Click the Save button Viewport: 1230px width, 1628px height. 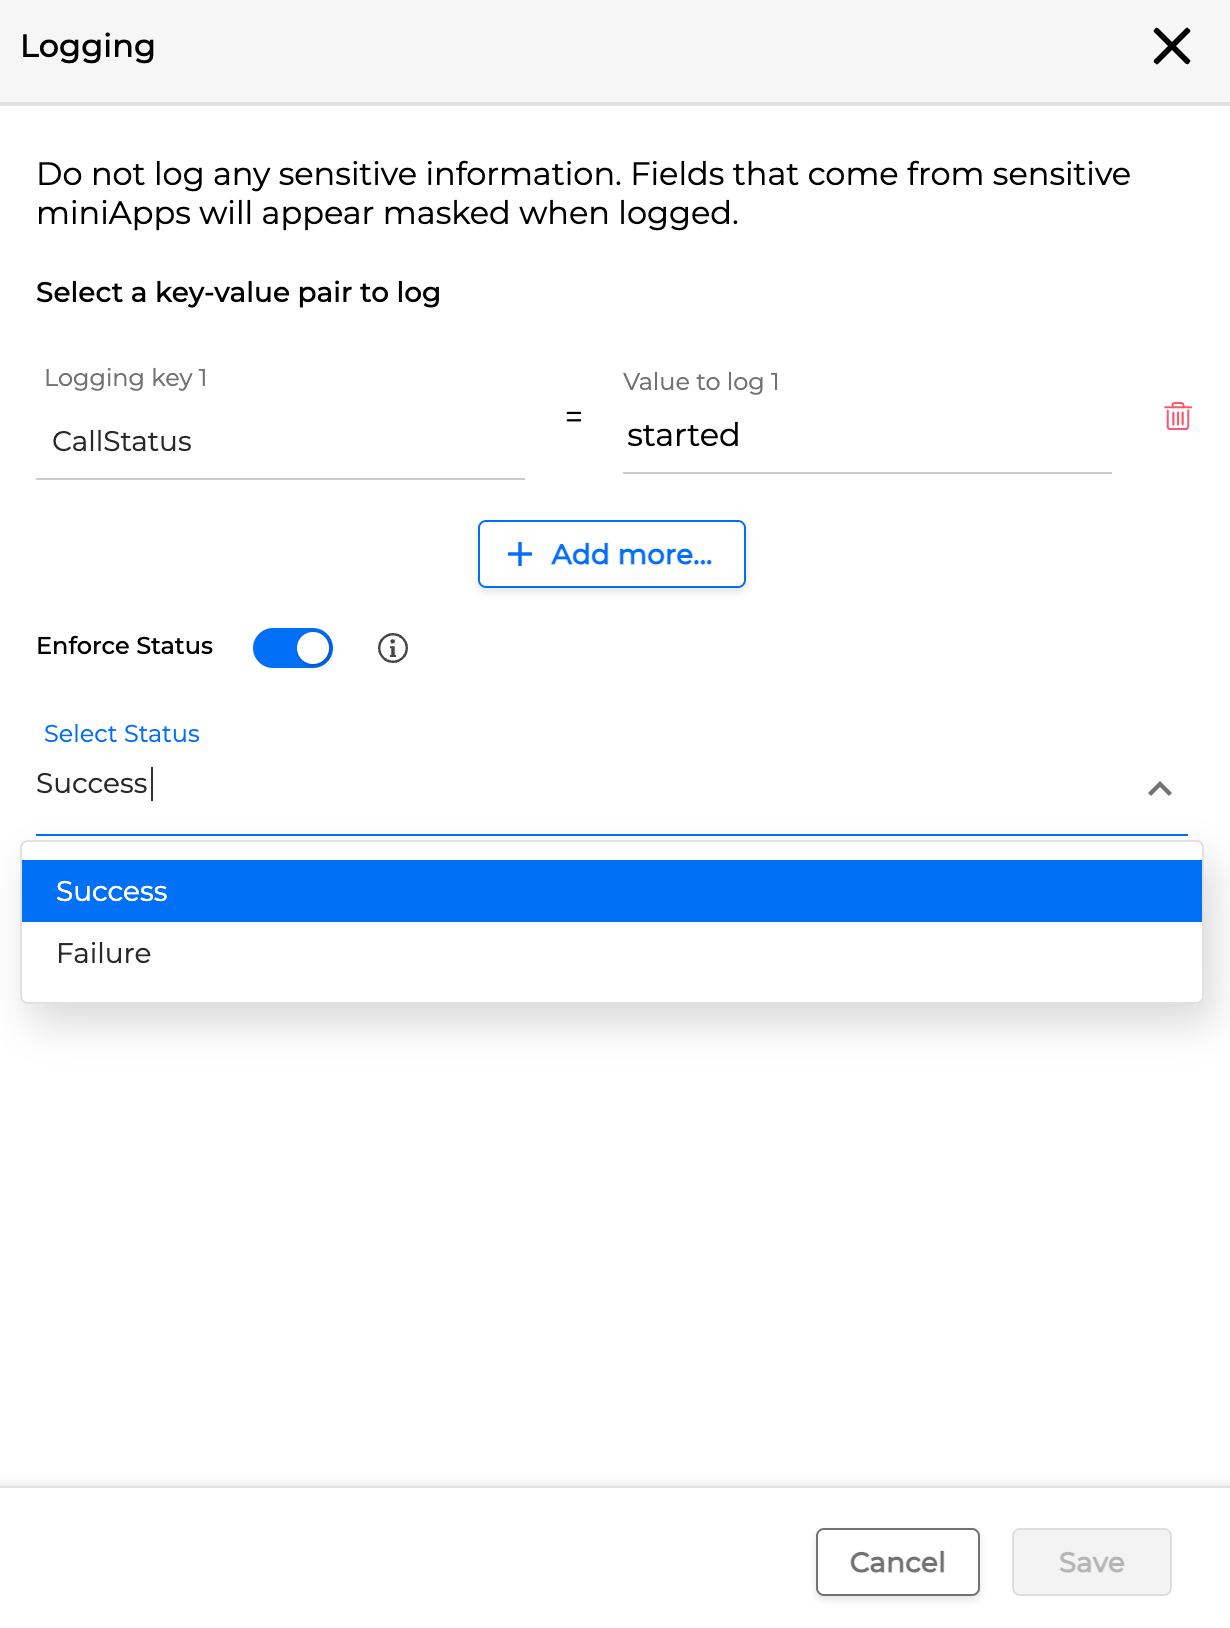click(1091, 1562)
